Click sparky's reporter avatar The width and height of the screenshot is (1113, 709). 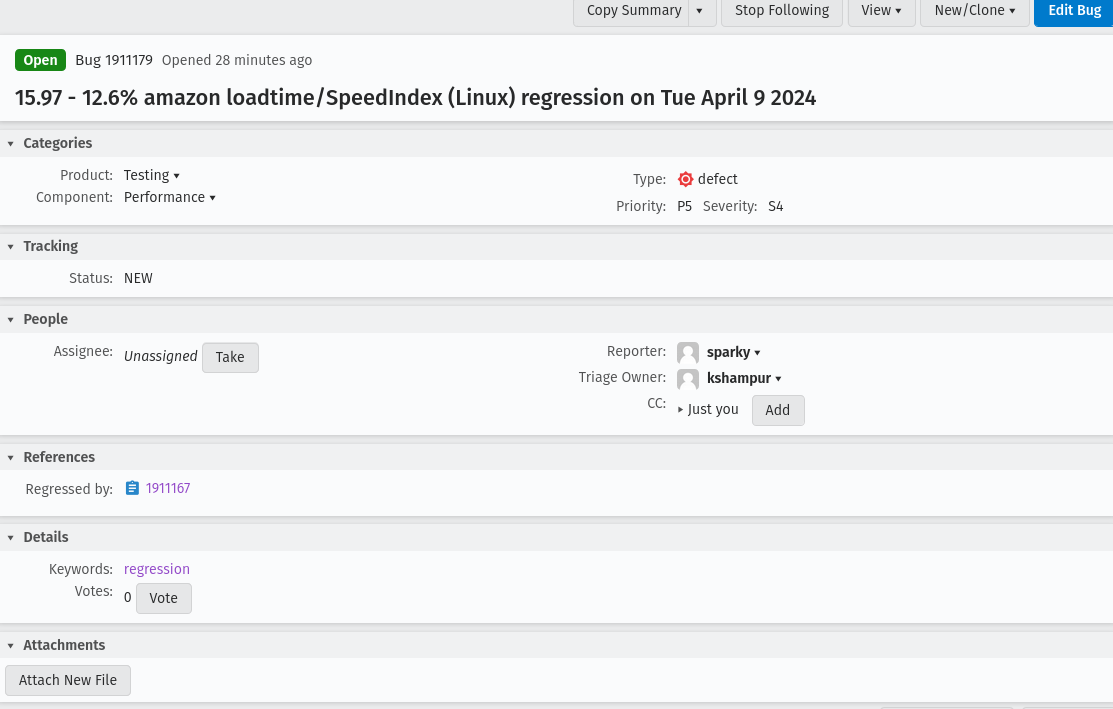tap(688, 353)
